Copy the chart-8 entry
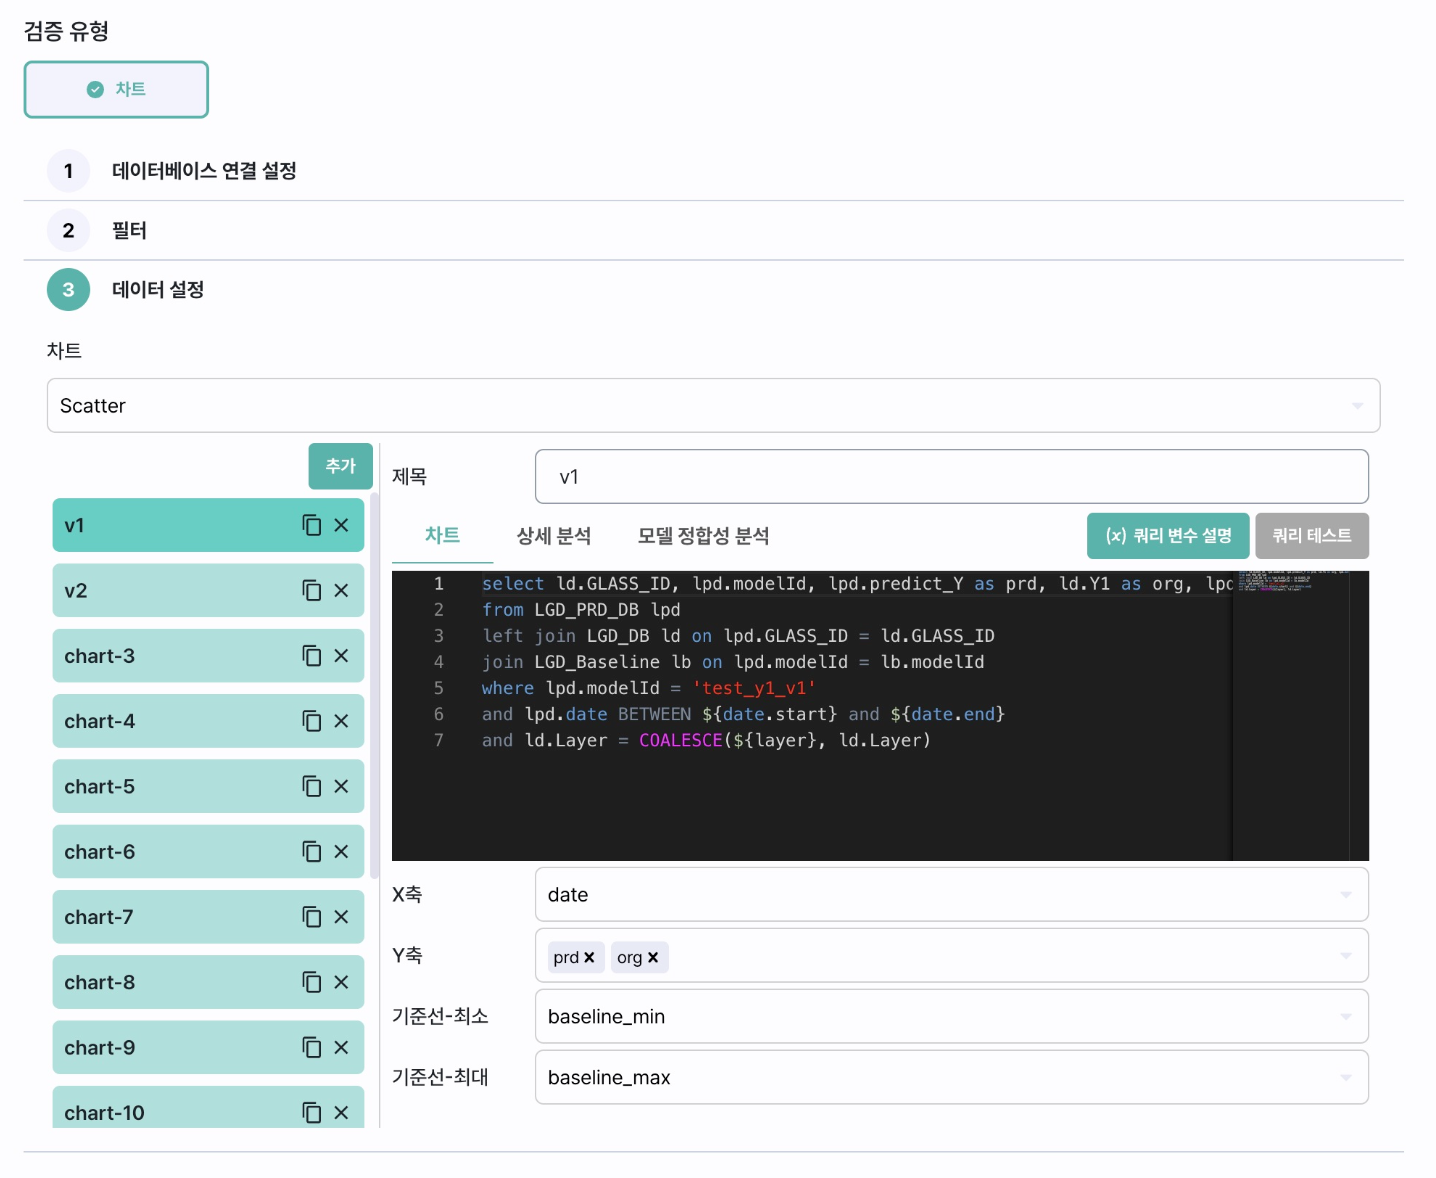Screen dimensions: 1436x1178 (312, 982)
